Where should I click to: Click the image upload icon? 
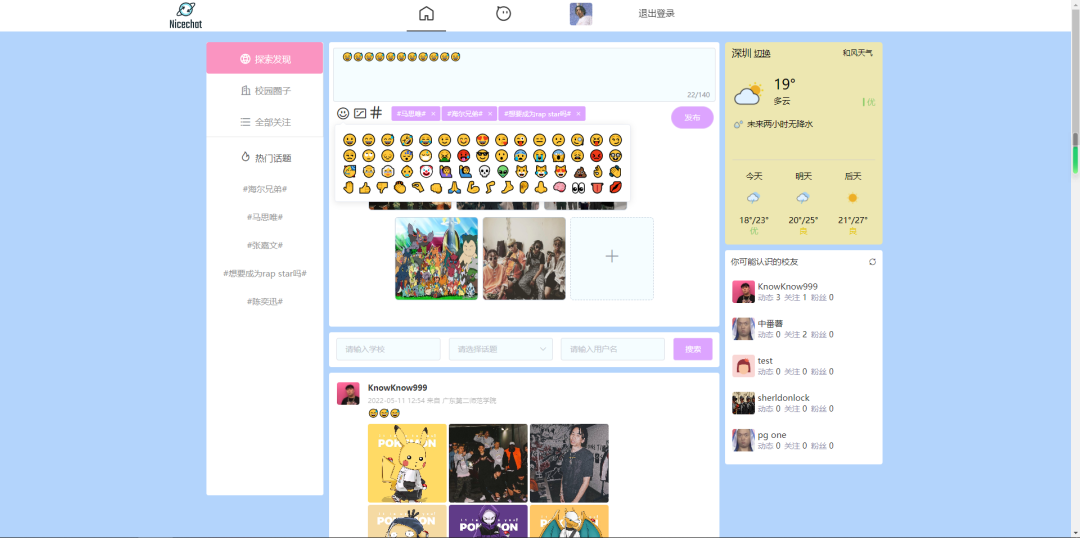360,113
